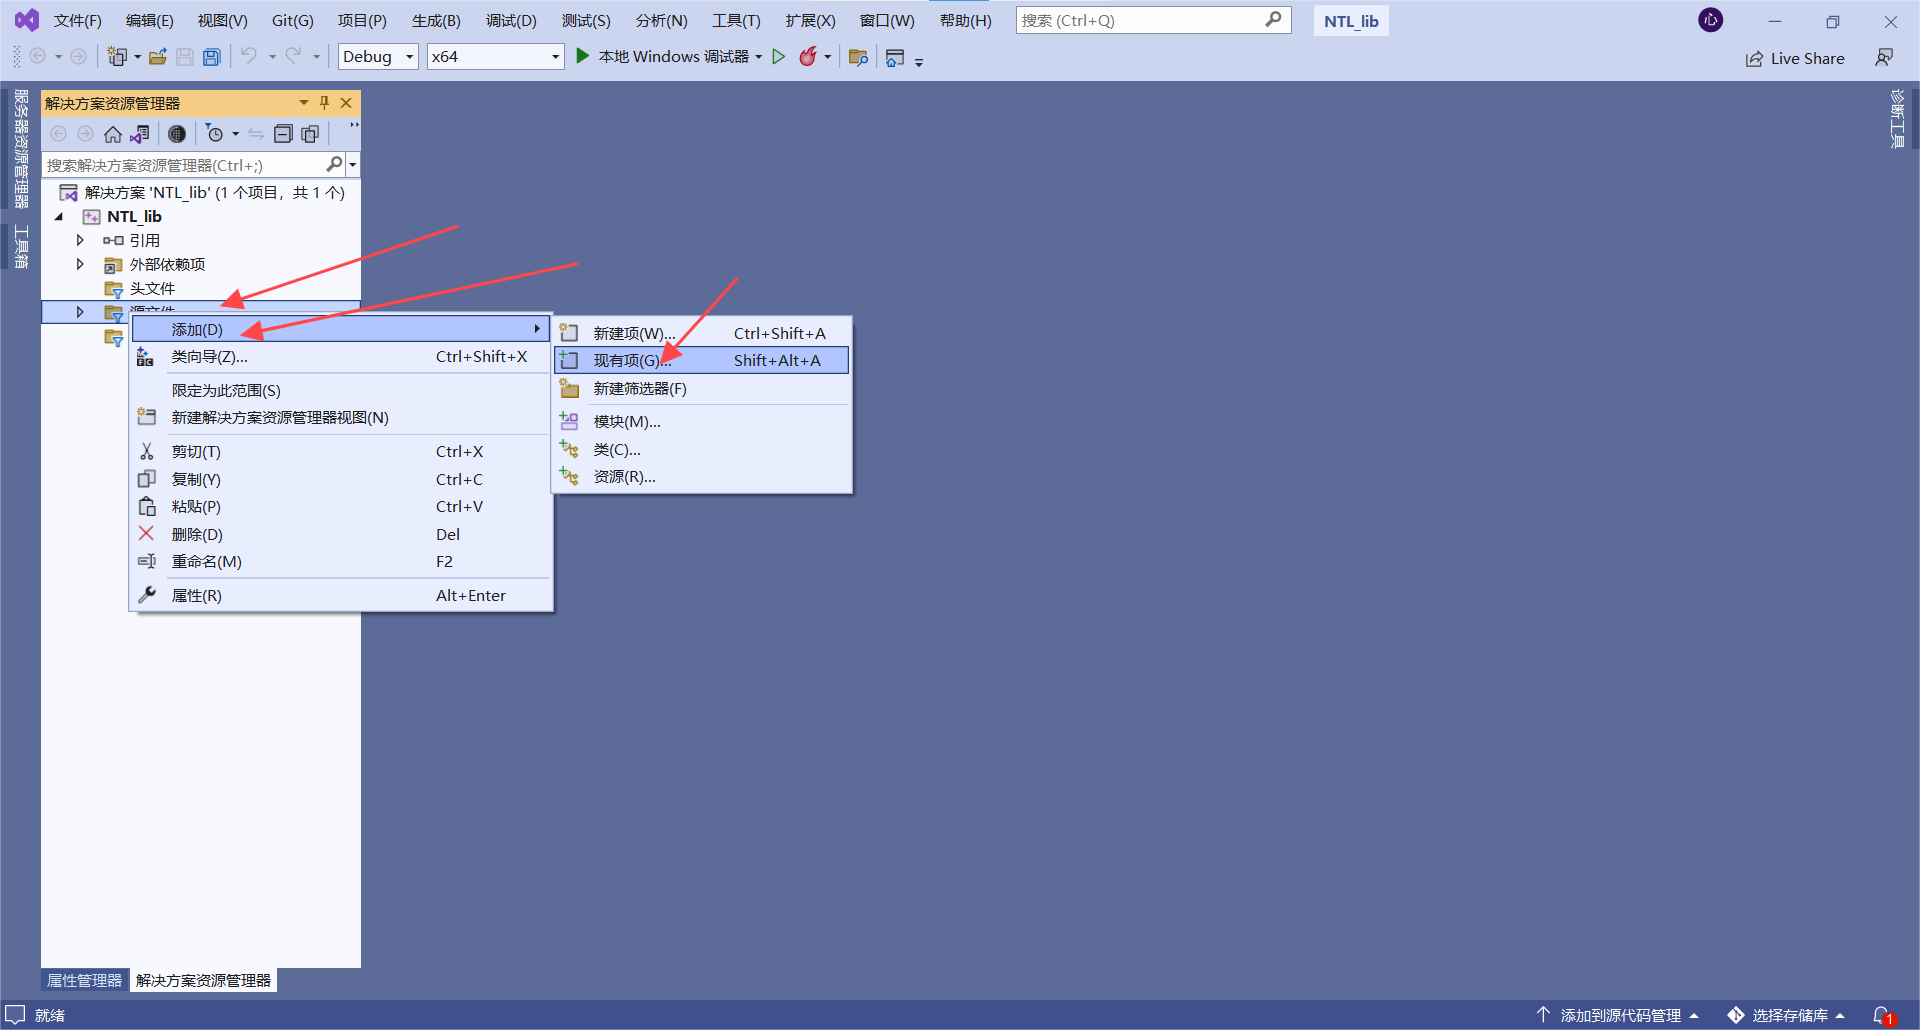Click the window layout toolbar icon

pyautogui.click(x=895, y=58)
